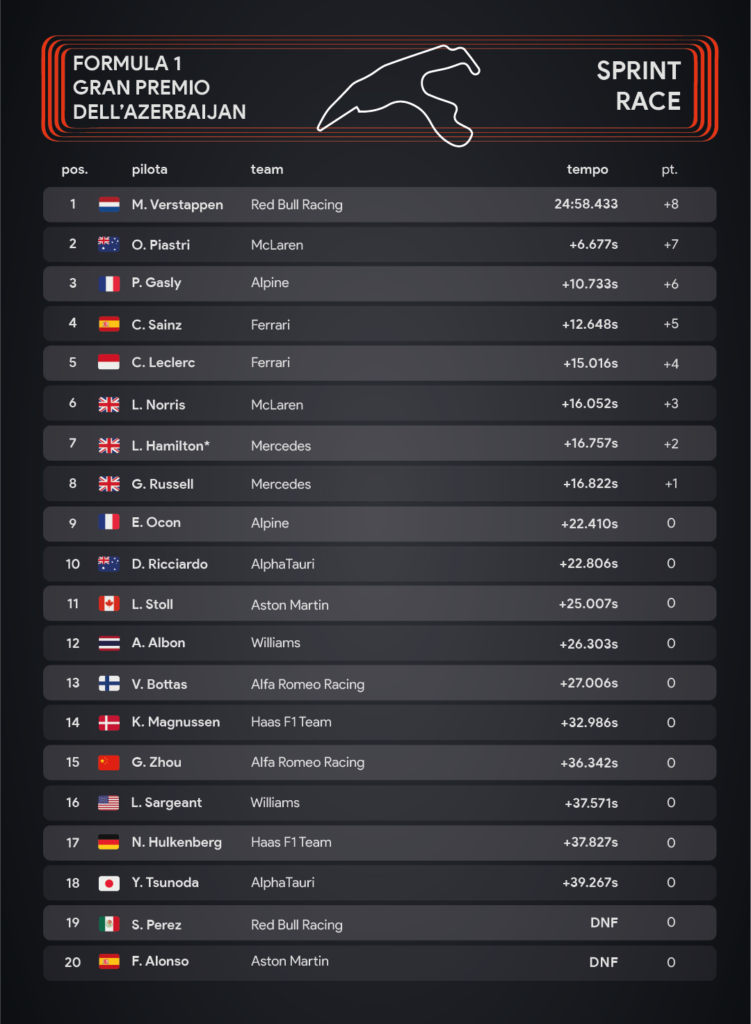This screenshot has width=751, height=1024.
Task: Click the 'team' column header
Action: [267, 170]
